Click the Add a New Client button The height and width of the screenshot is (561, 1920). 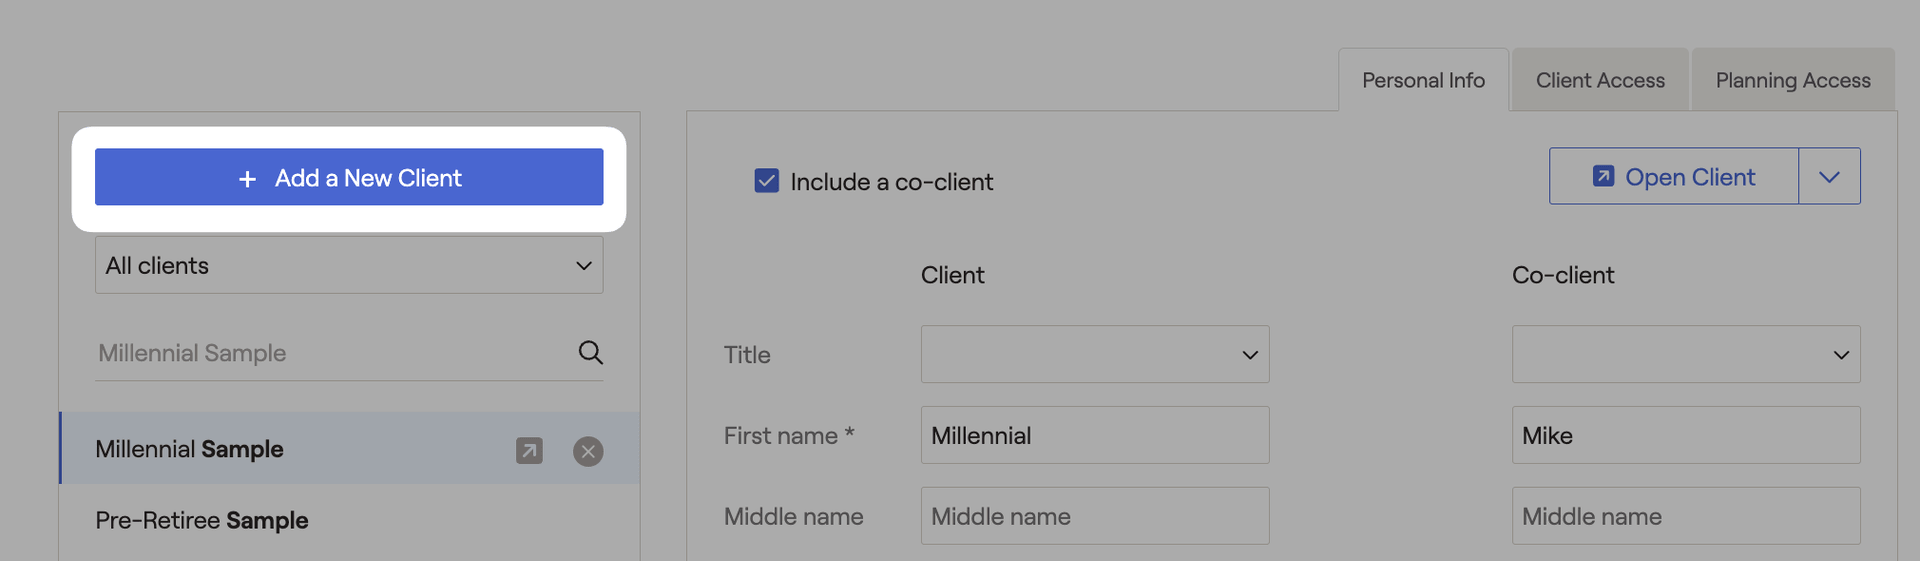coord(349,177)
